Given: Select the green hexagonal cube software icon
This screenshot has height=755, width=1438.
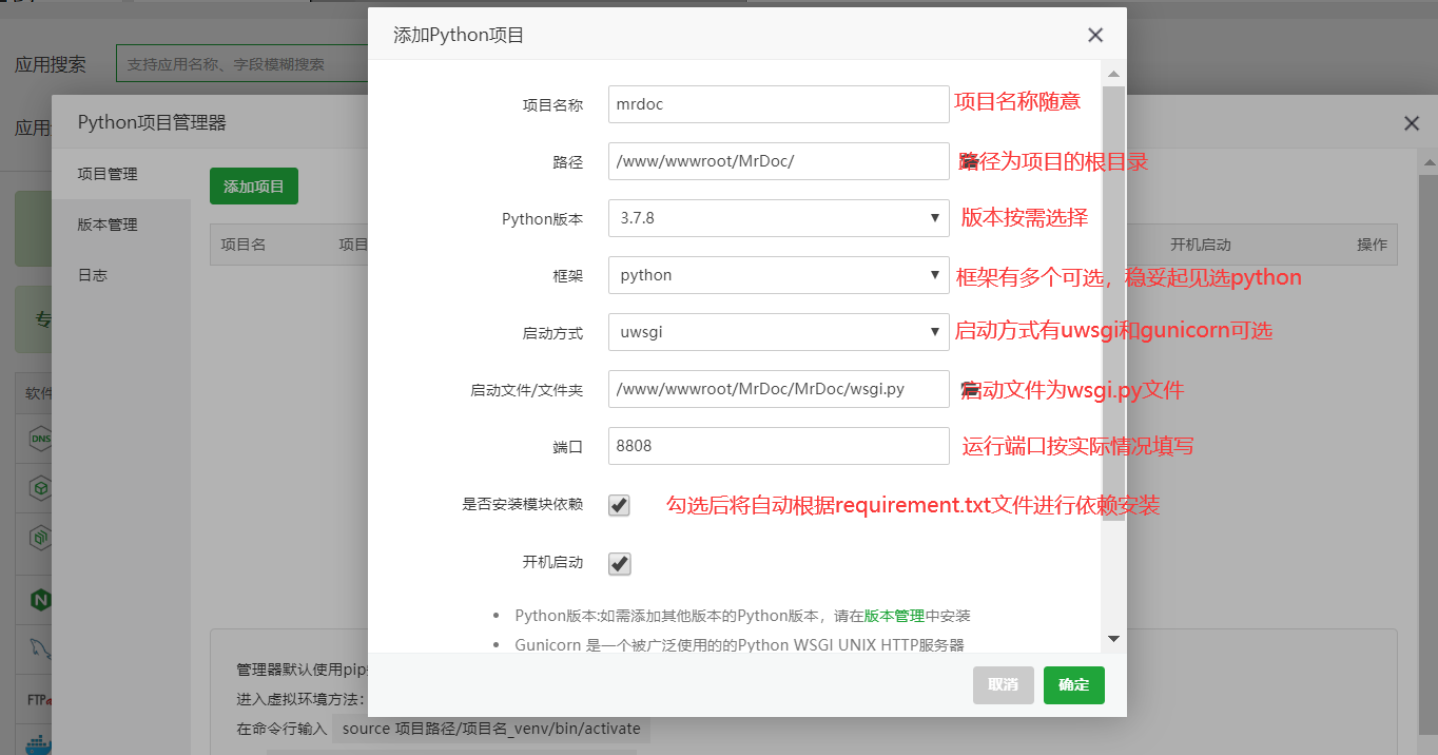Looking at the screenshot, I should [x=40, y=488].
